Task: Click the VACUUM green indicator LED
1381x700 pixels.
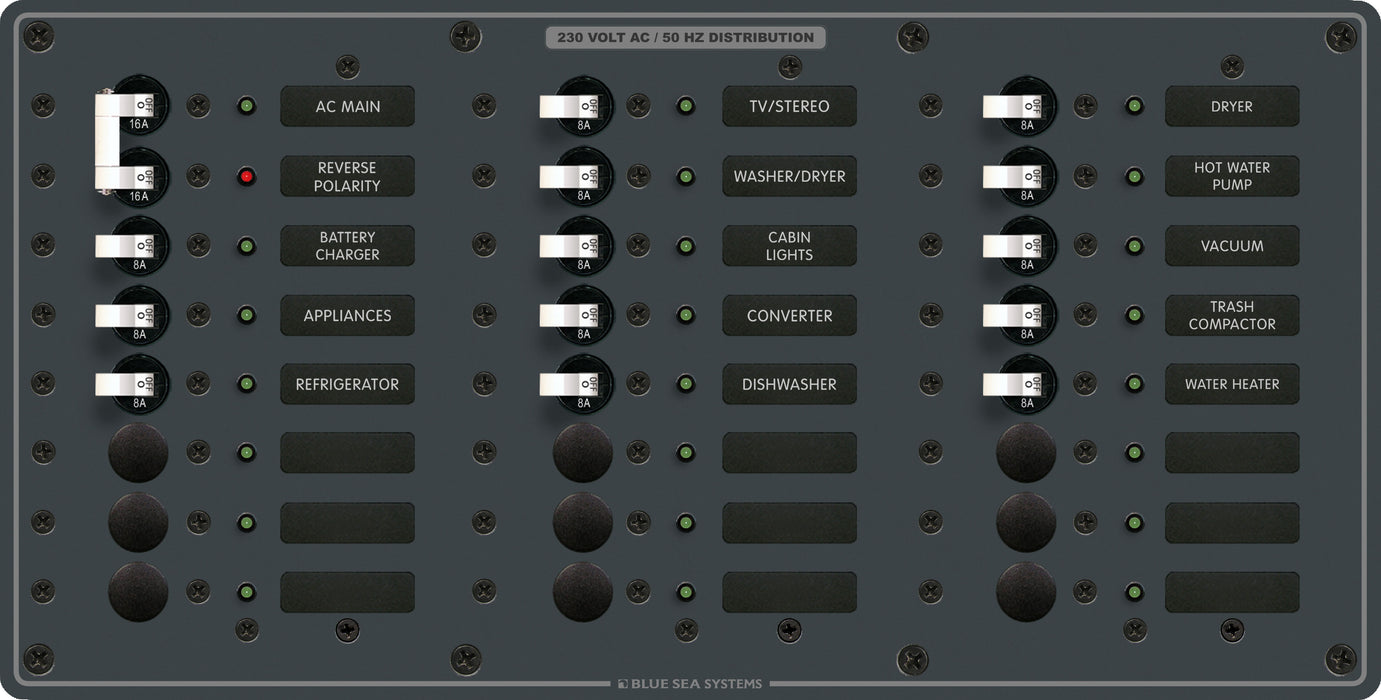Action: coord(1134,245)
